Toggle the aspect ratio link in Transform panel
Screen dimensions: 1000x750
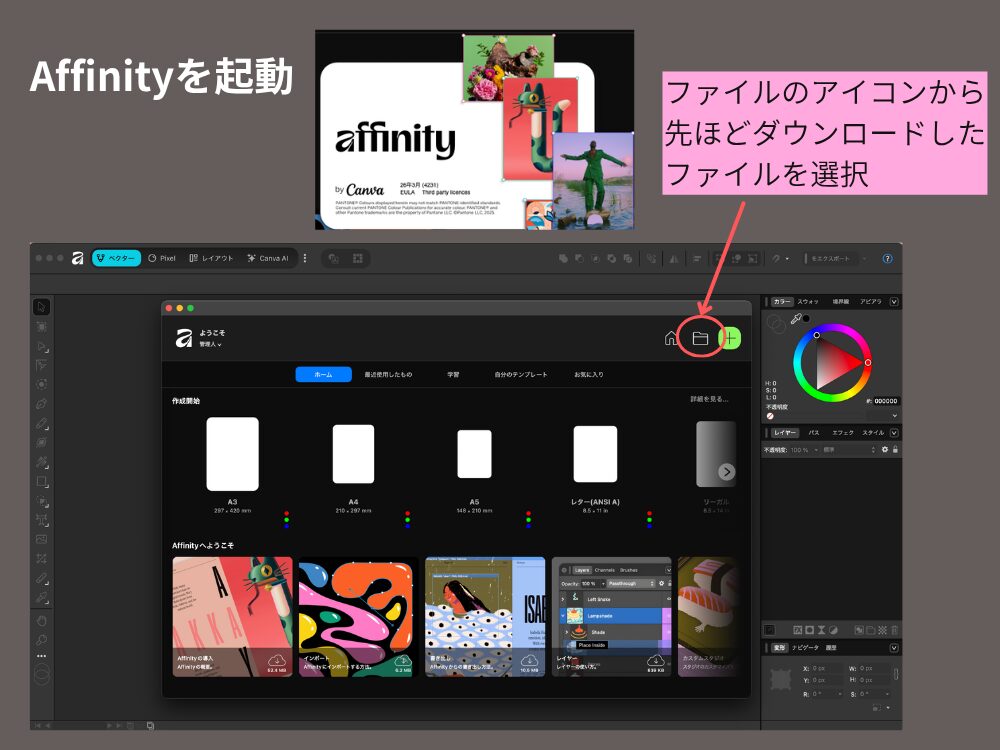[x=896, y=673]
